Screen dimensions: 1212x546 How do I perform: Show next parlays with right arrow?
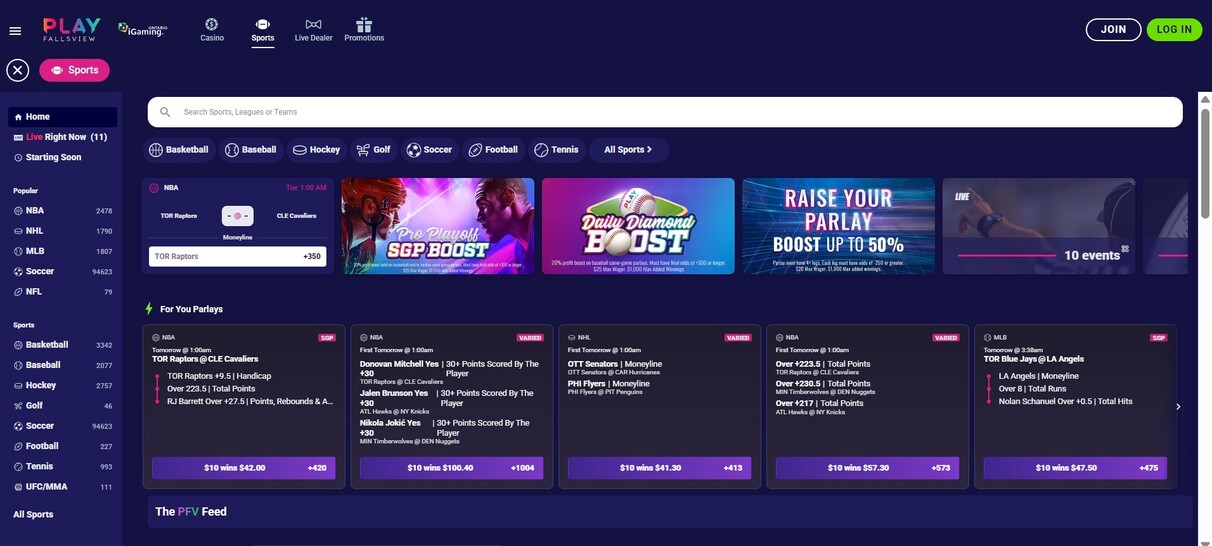(1179, 406)
